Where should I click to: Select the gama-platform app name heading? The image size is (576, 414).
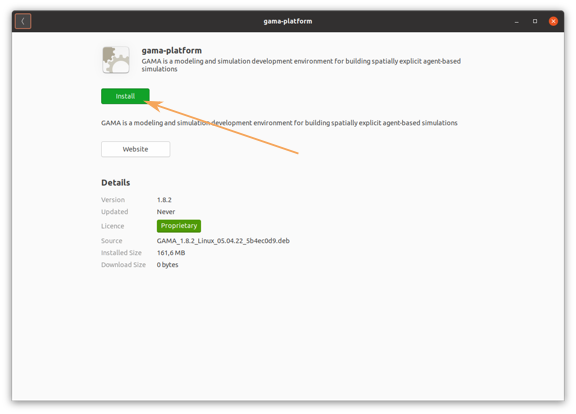172,50
